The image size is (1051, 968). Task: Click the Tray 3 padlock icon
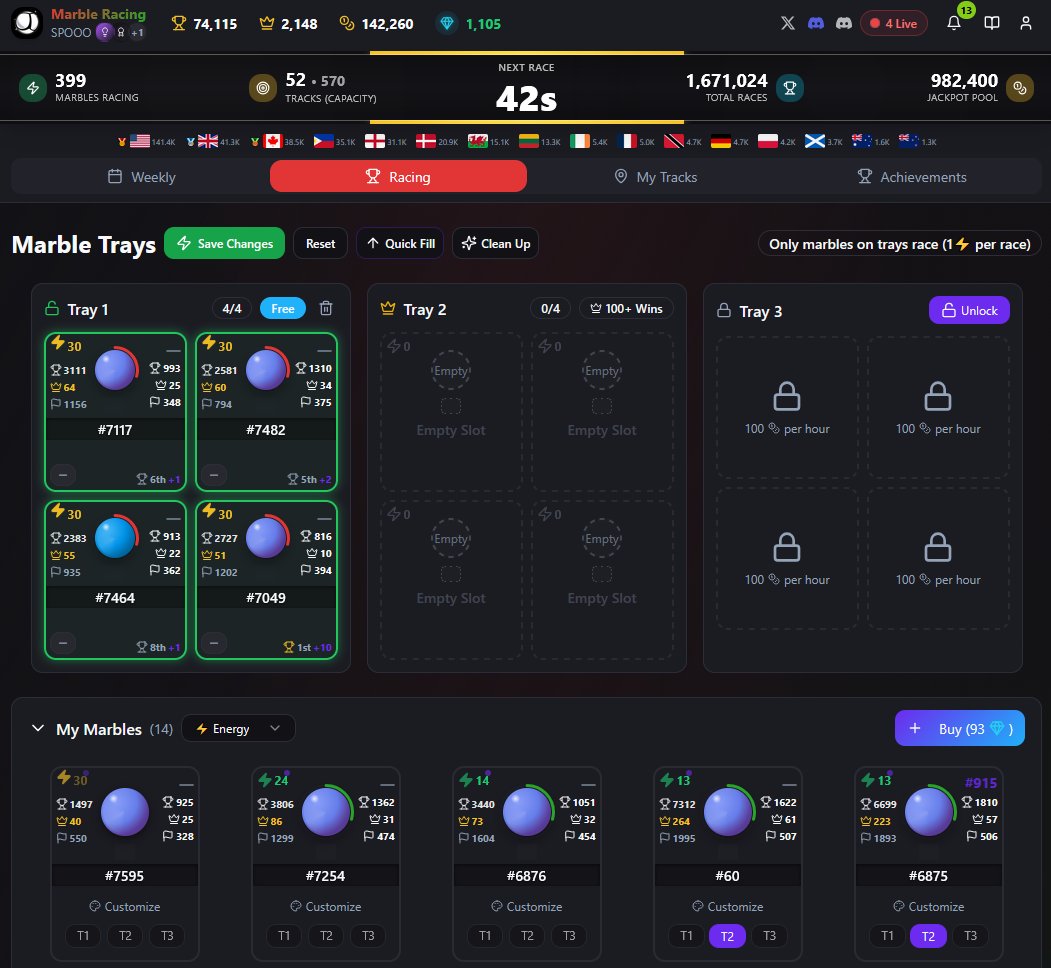[724, 310]
